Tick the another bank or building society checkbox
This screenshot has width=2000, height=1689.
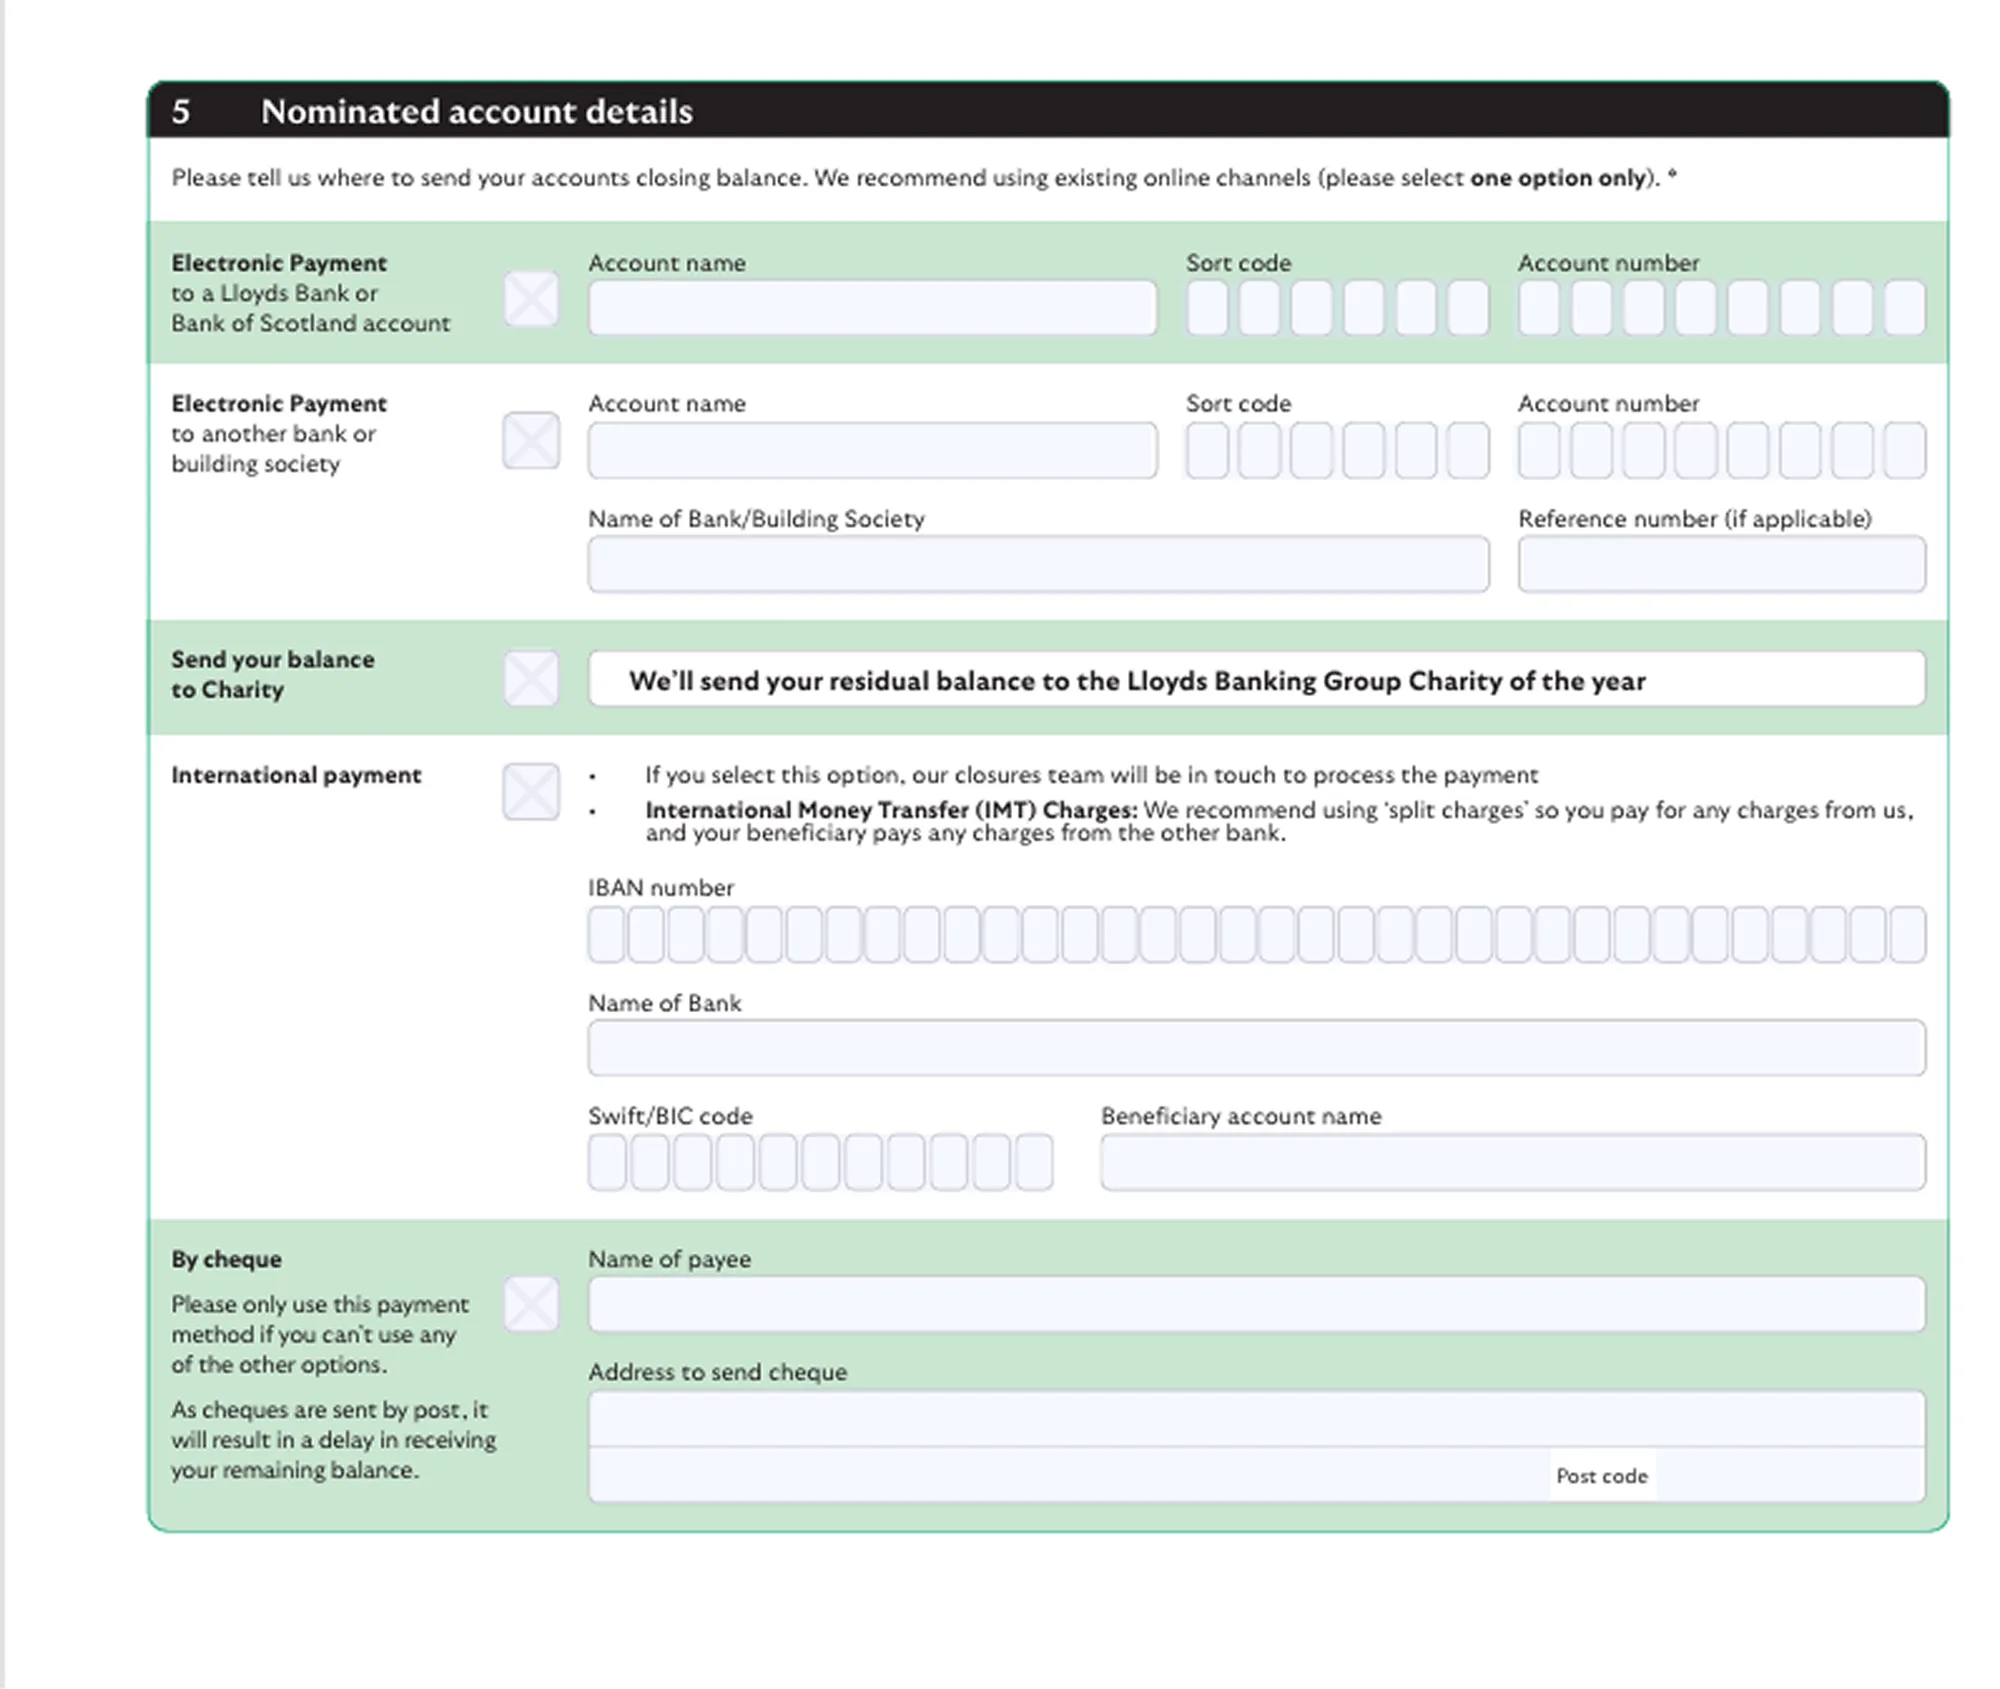point(531,440)
